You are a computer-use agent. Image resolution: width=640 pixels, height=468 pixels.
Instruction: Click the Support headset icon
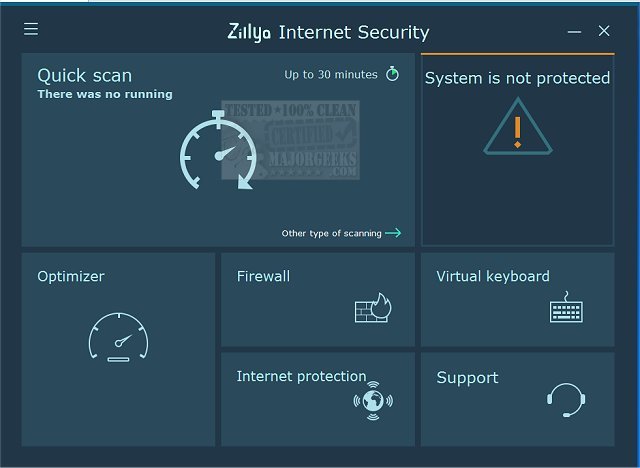click(x=565, y=399)
